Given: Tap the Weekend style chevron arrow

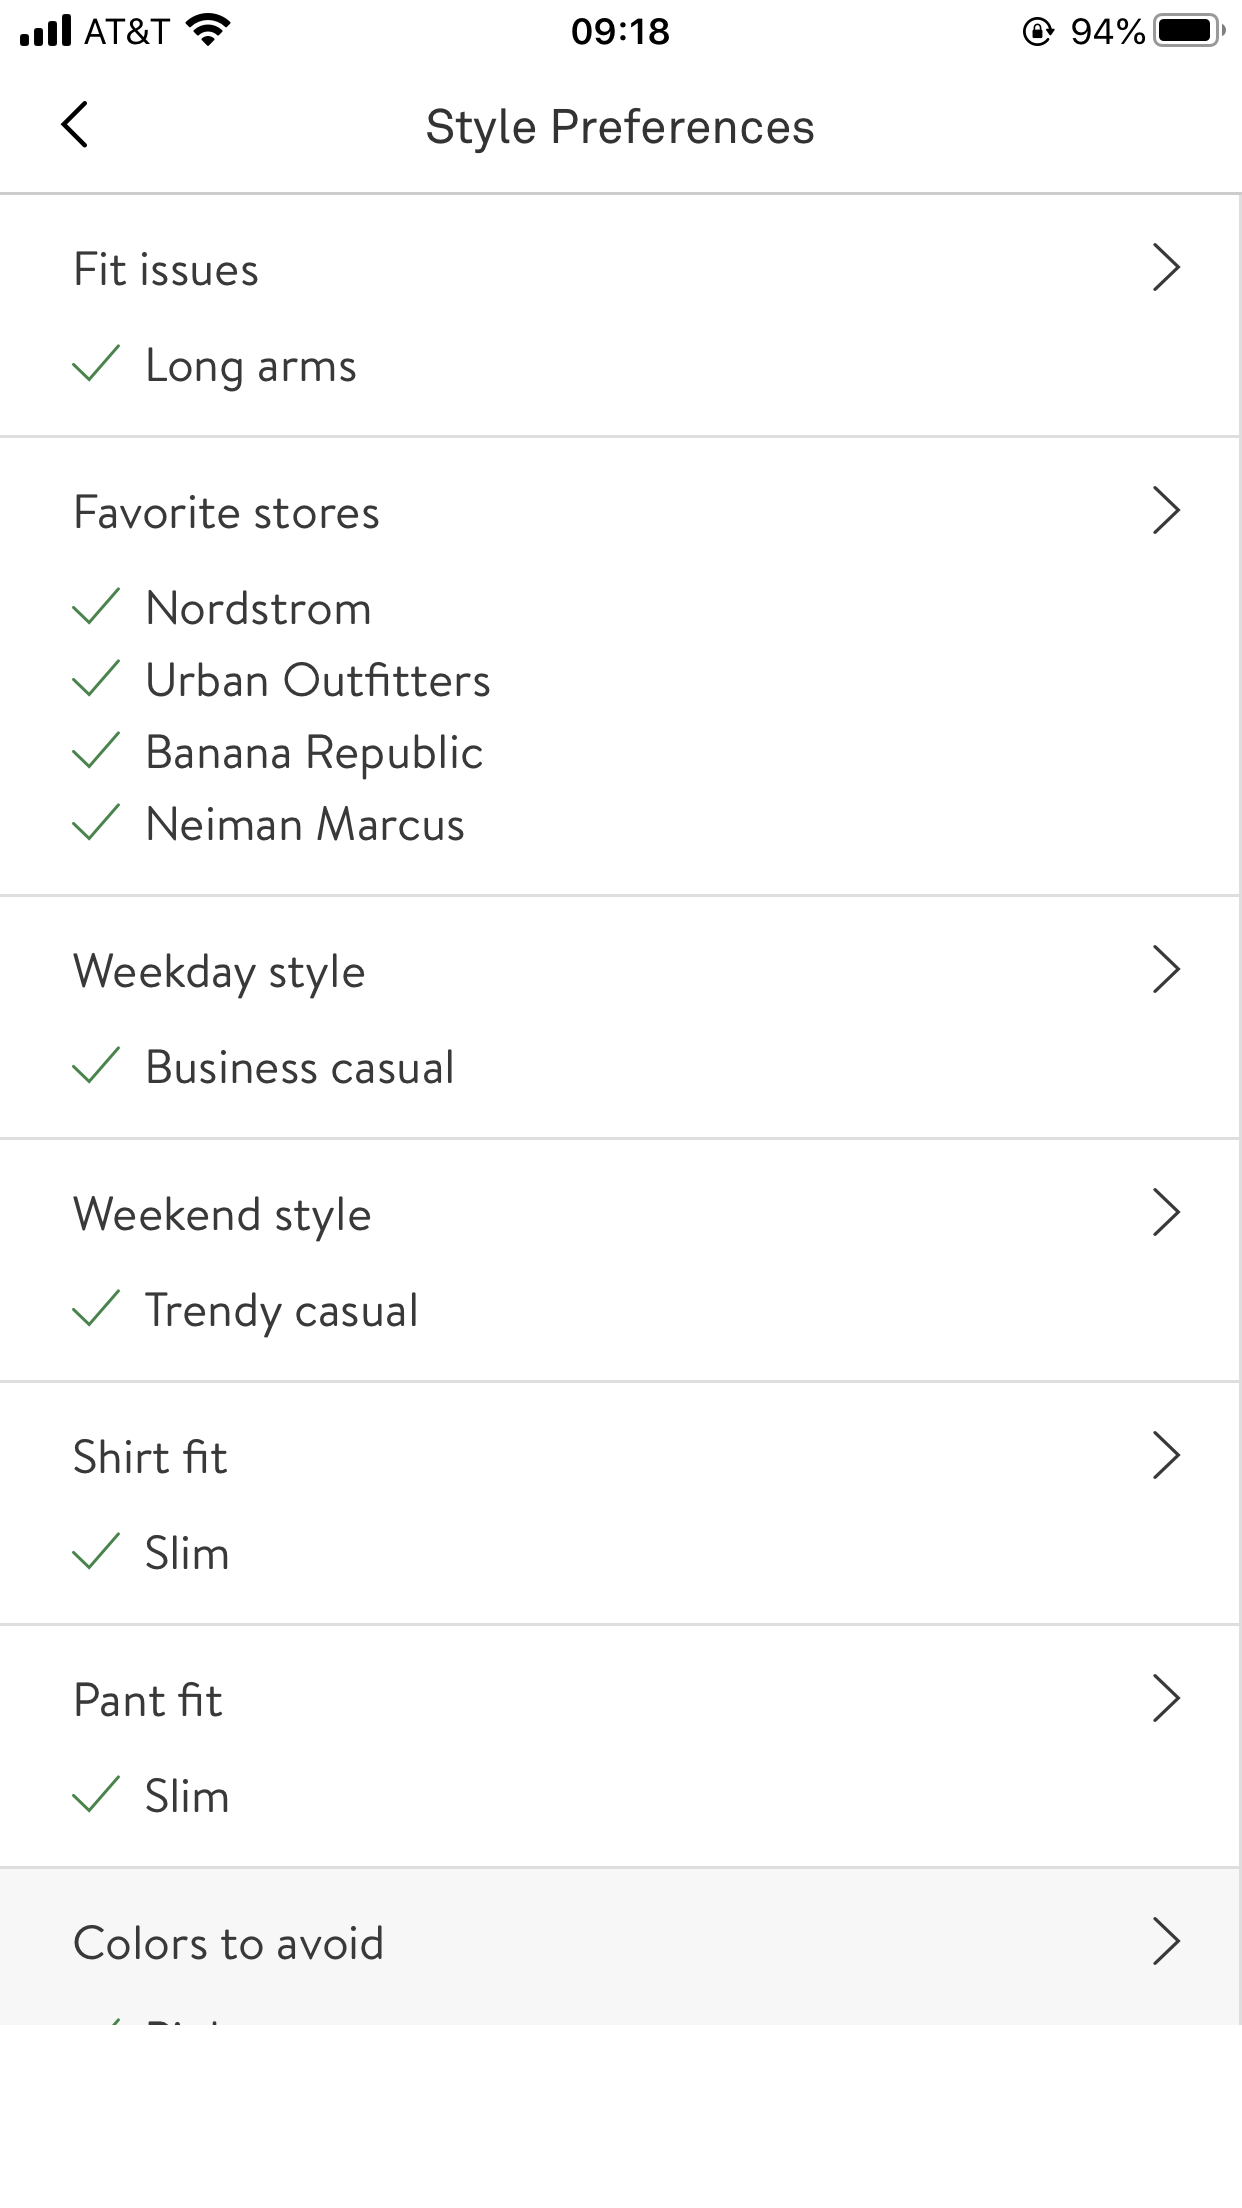Looking at the screenshot, I should tap(1166, 1213).
